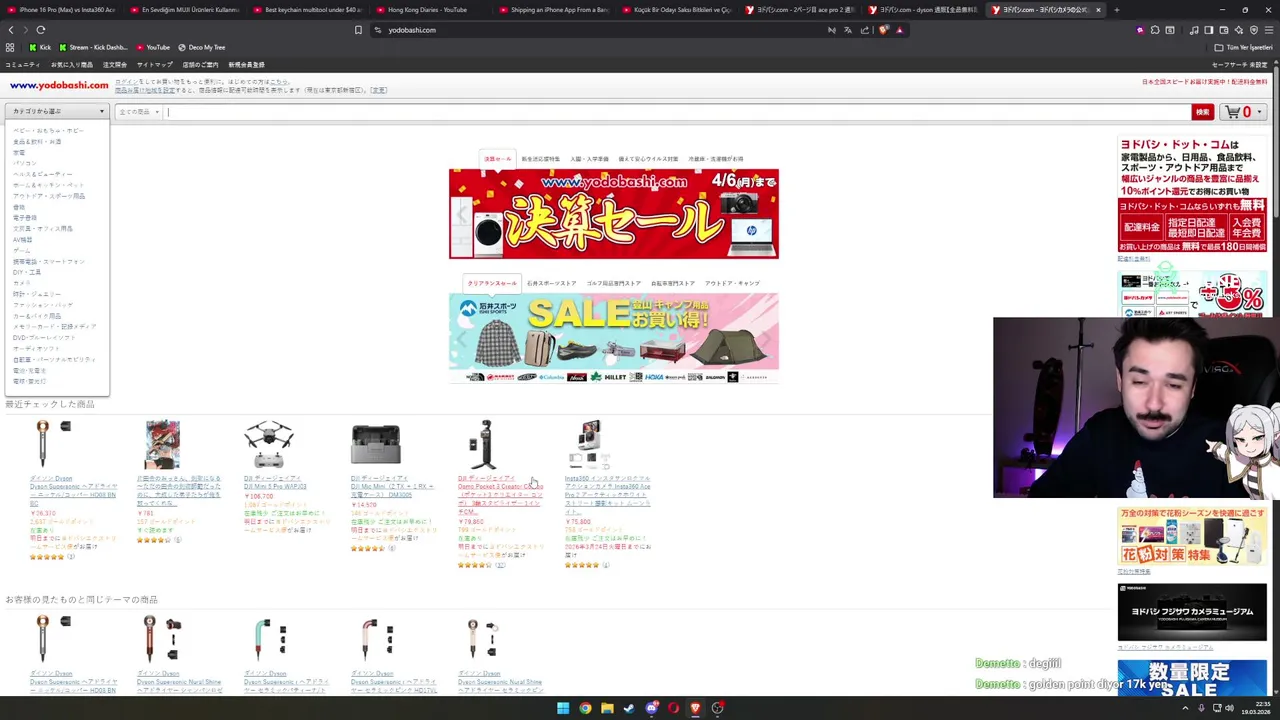Open the Deco My Tree bookmark
The image size is (1280, 720).
pos(201,47)
